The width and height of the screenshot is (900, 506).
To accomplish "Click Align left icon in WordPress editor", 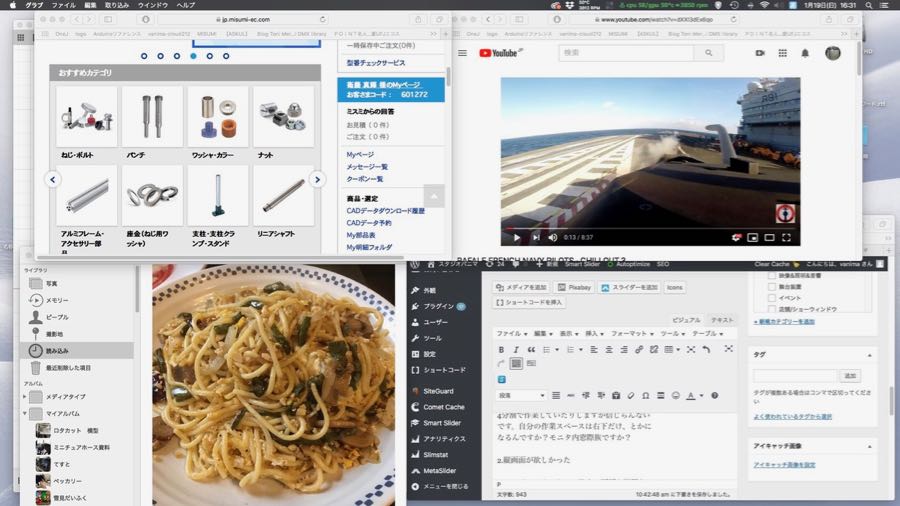I will tap(593, 349).
